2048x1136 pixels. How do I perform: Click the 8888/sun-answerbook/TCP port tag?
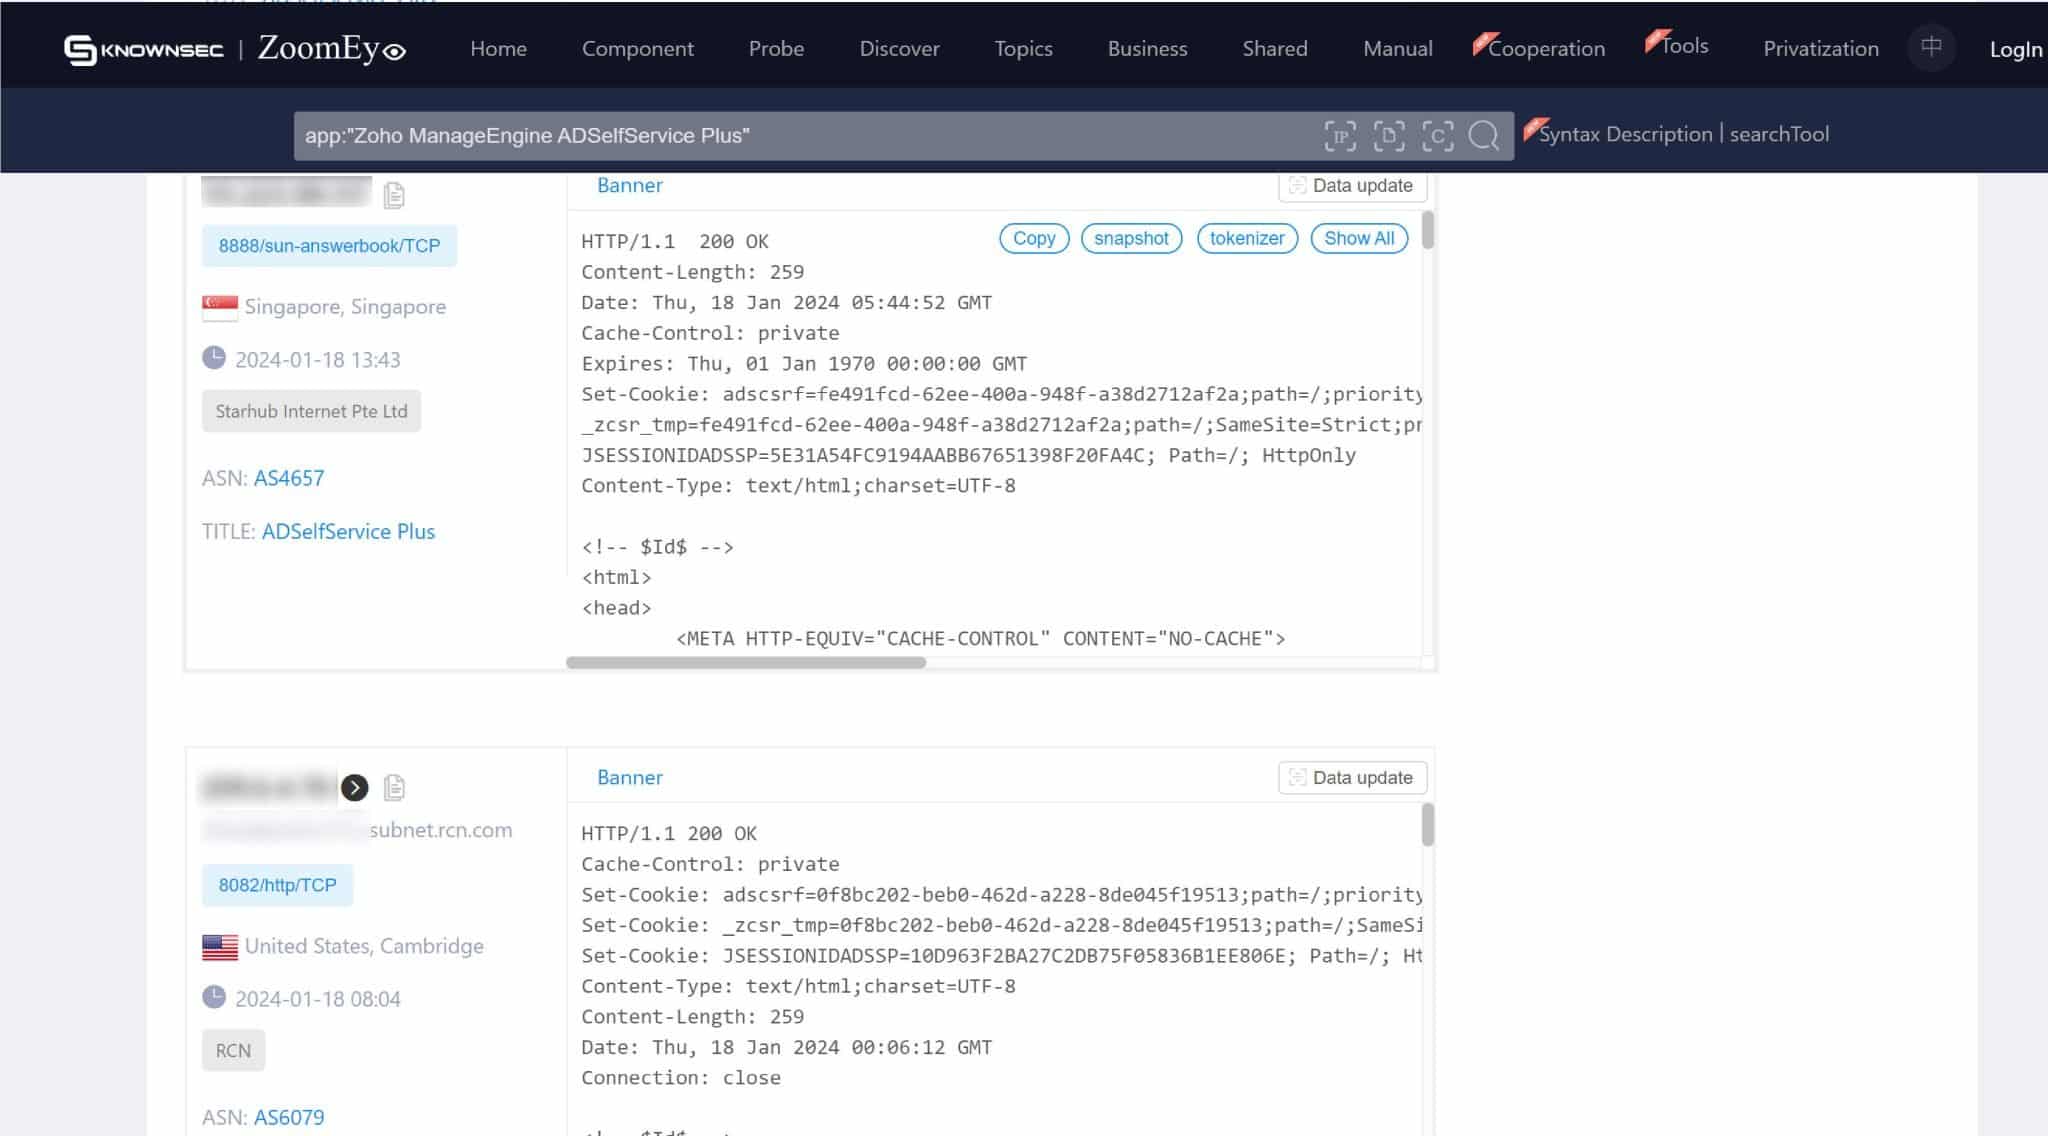tap(329, 246)
